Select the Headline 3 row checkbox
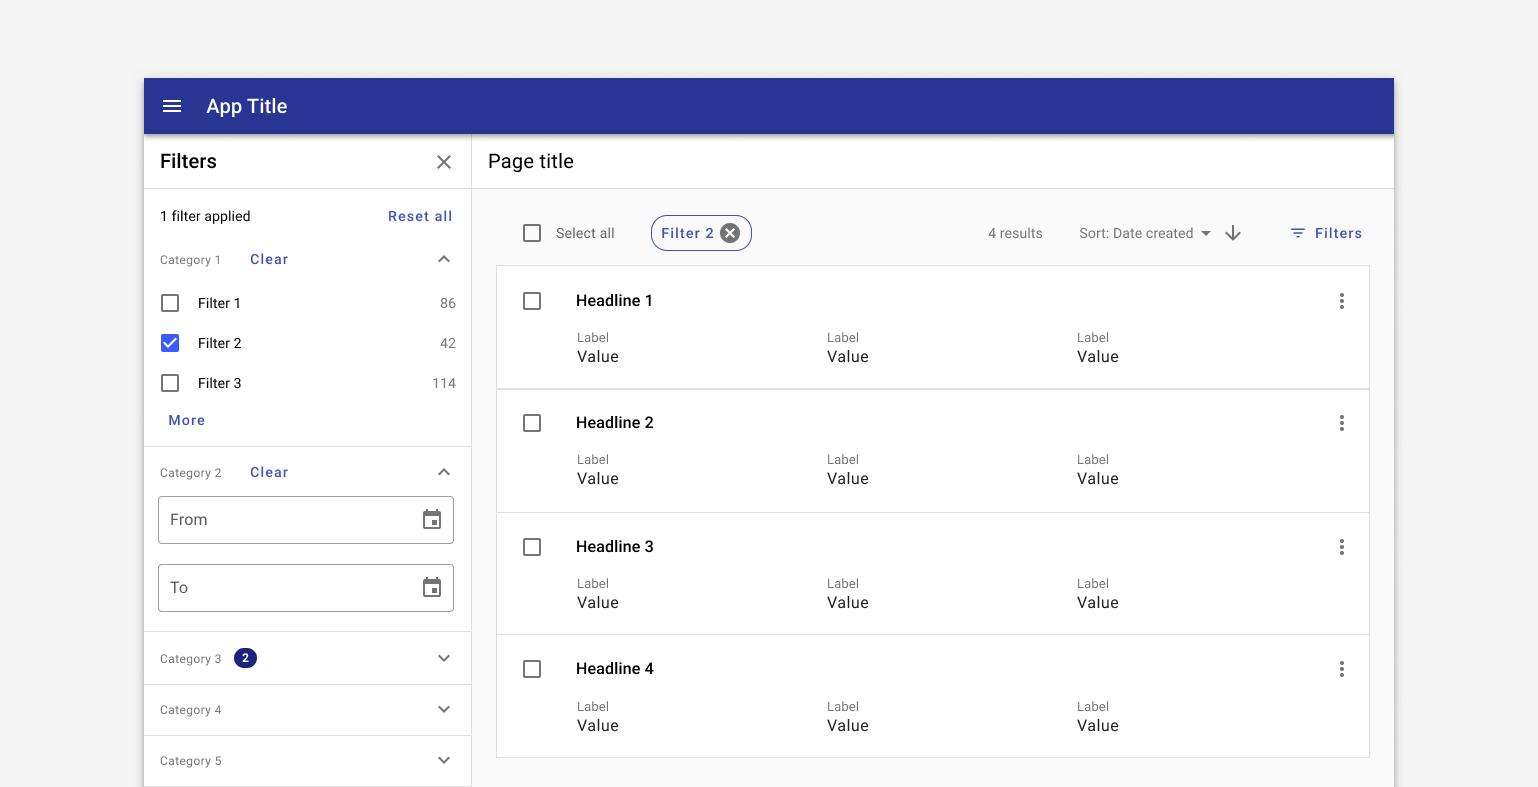This screenshot has height=787, width=1538. 532,547
